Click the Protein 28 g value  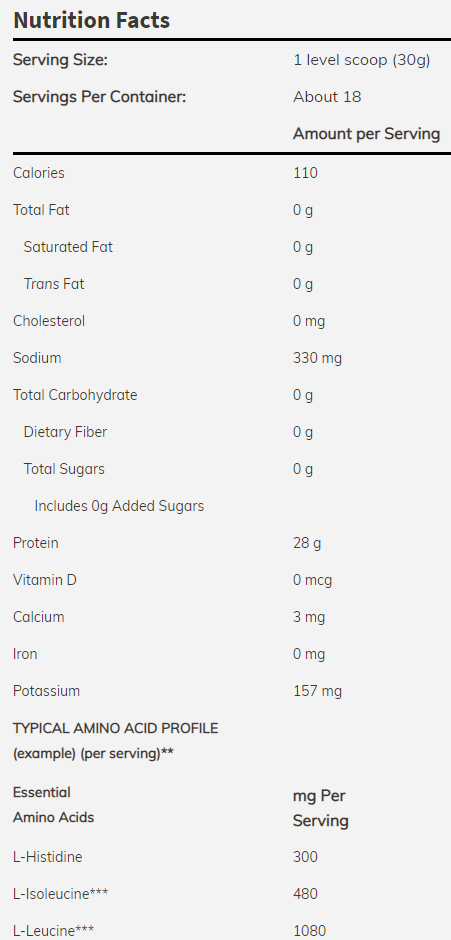[307, 543]
